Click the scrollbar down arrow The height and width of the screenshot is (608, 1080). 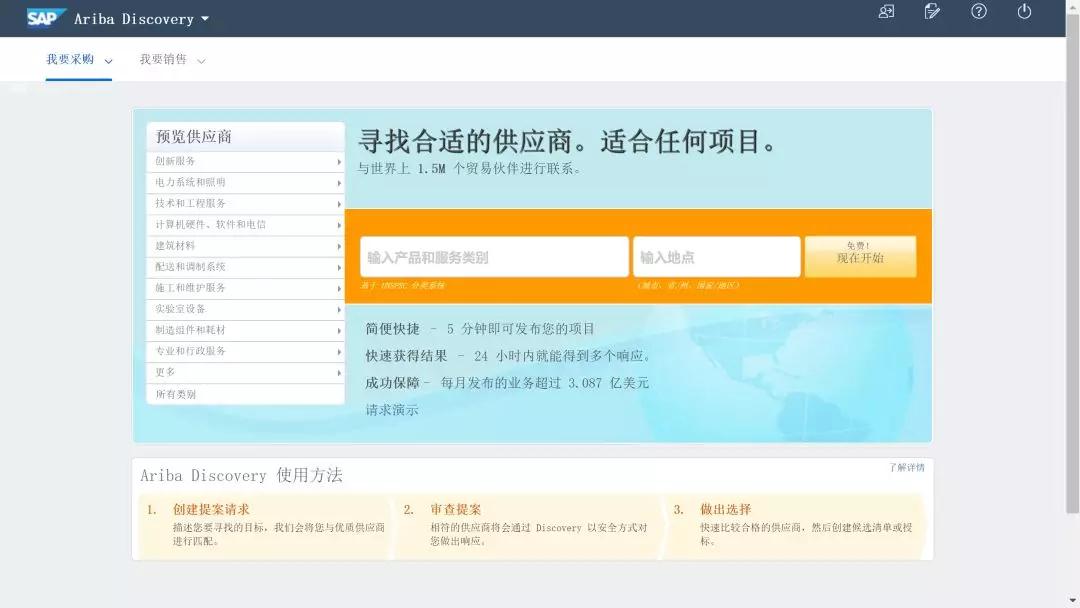point(1072,601)
